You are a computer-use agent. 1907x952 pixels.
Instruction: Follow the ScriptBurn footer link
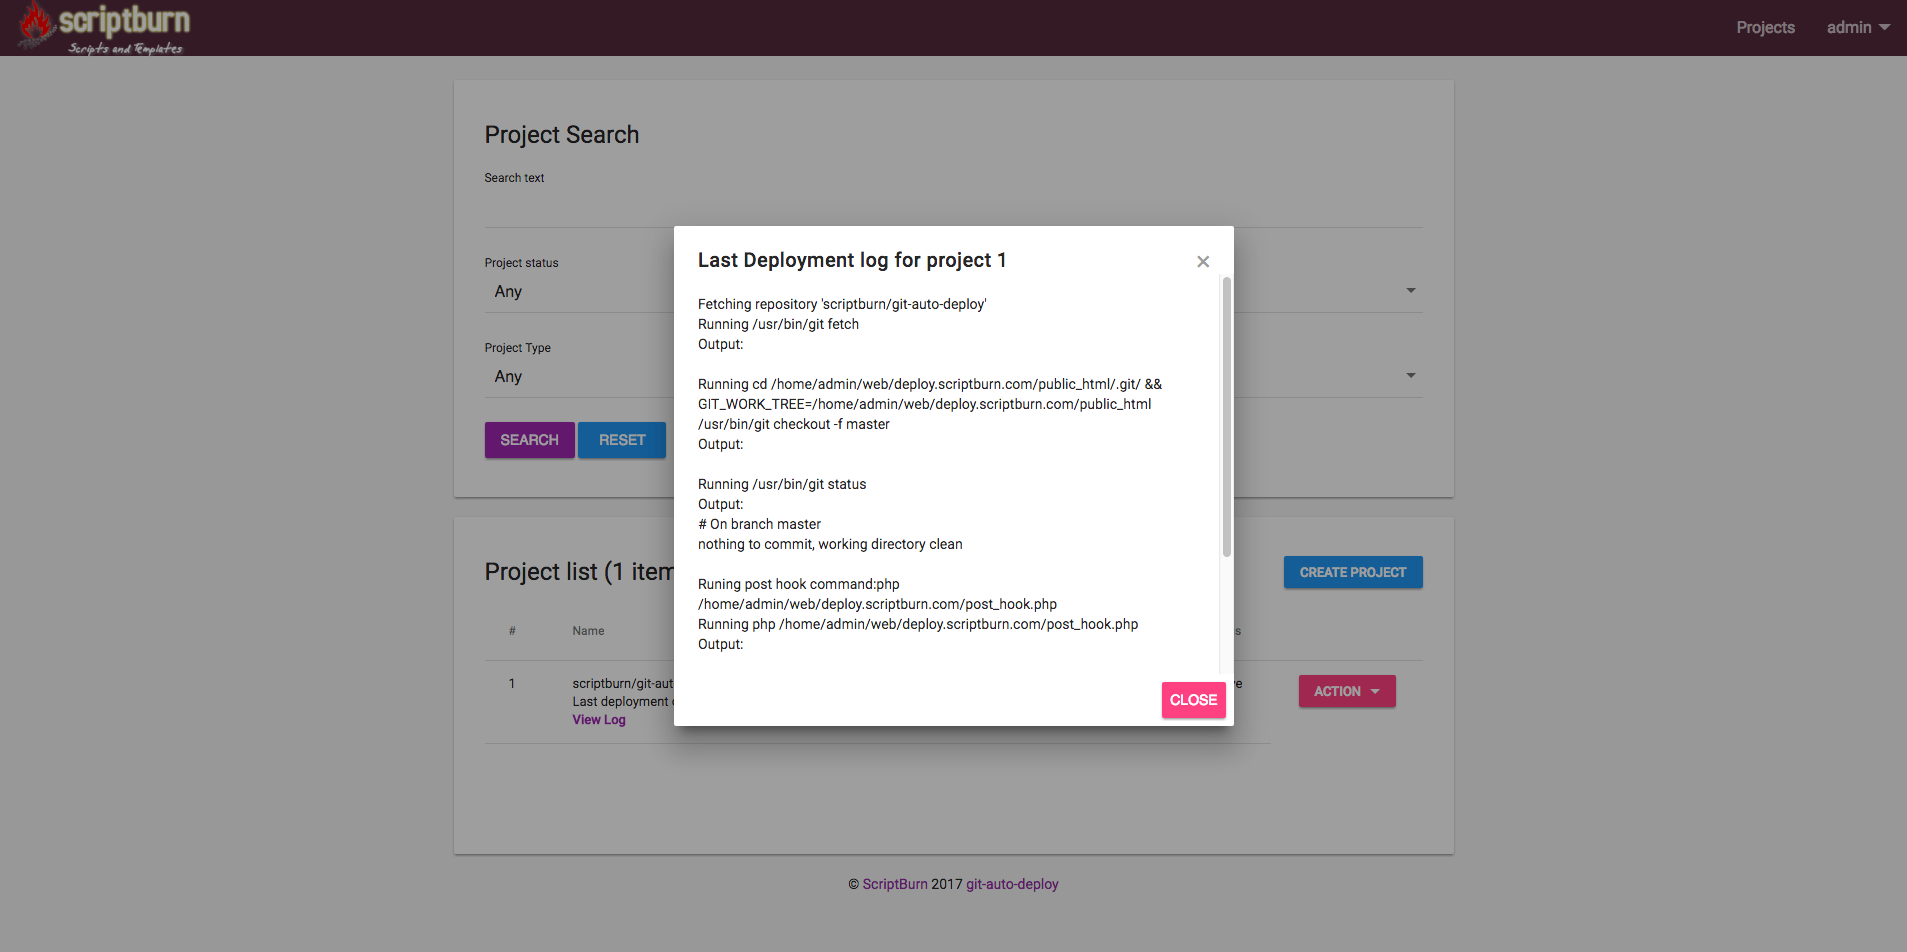pos(894,884)
